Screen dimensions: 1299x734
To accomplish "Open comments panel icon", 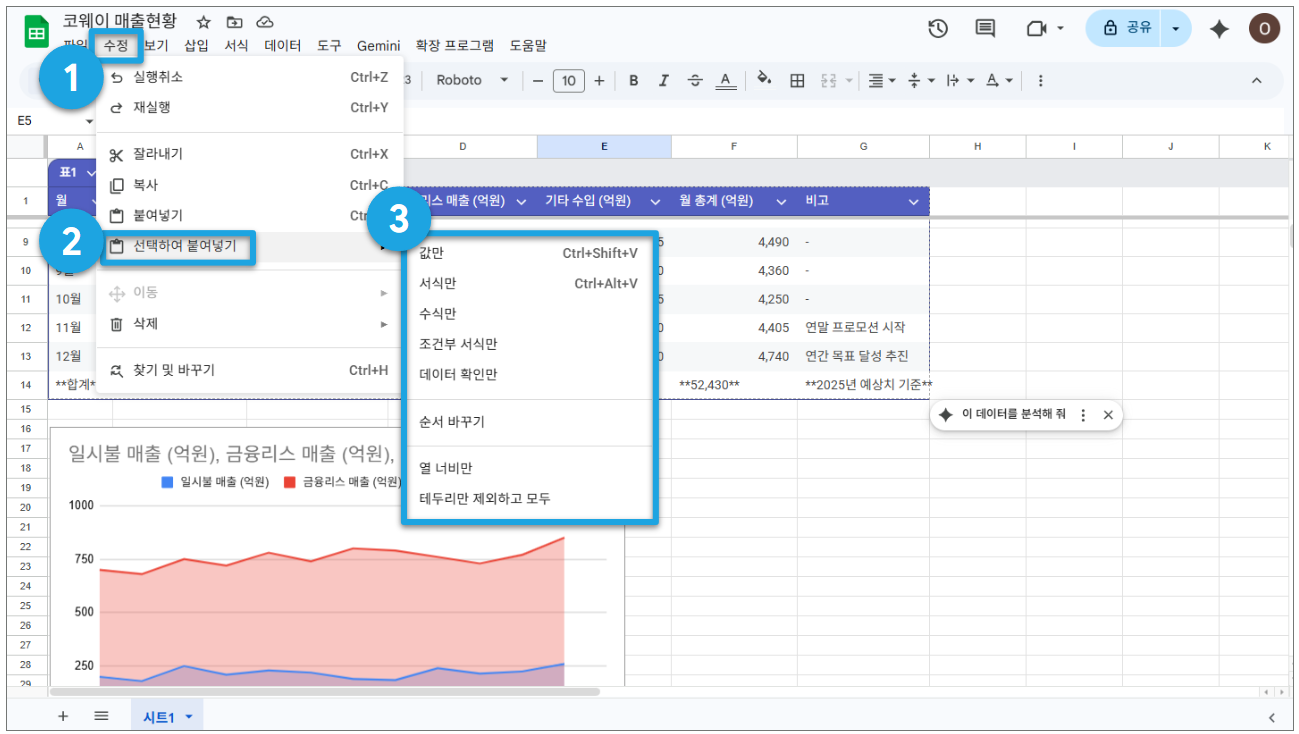I will tap(985, 29).
